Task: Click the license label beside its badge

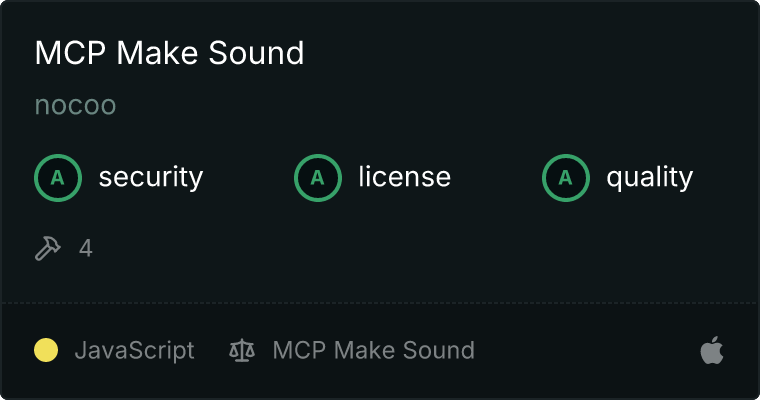Action: tap(405, 176)
